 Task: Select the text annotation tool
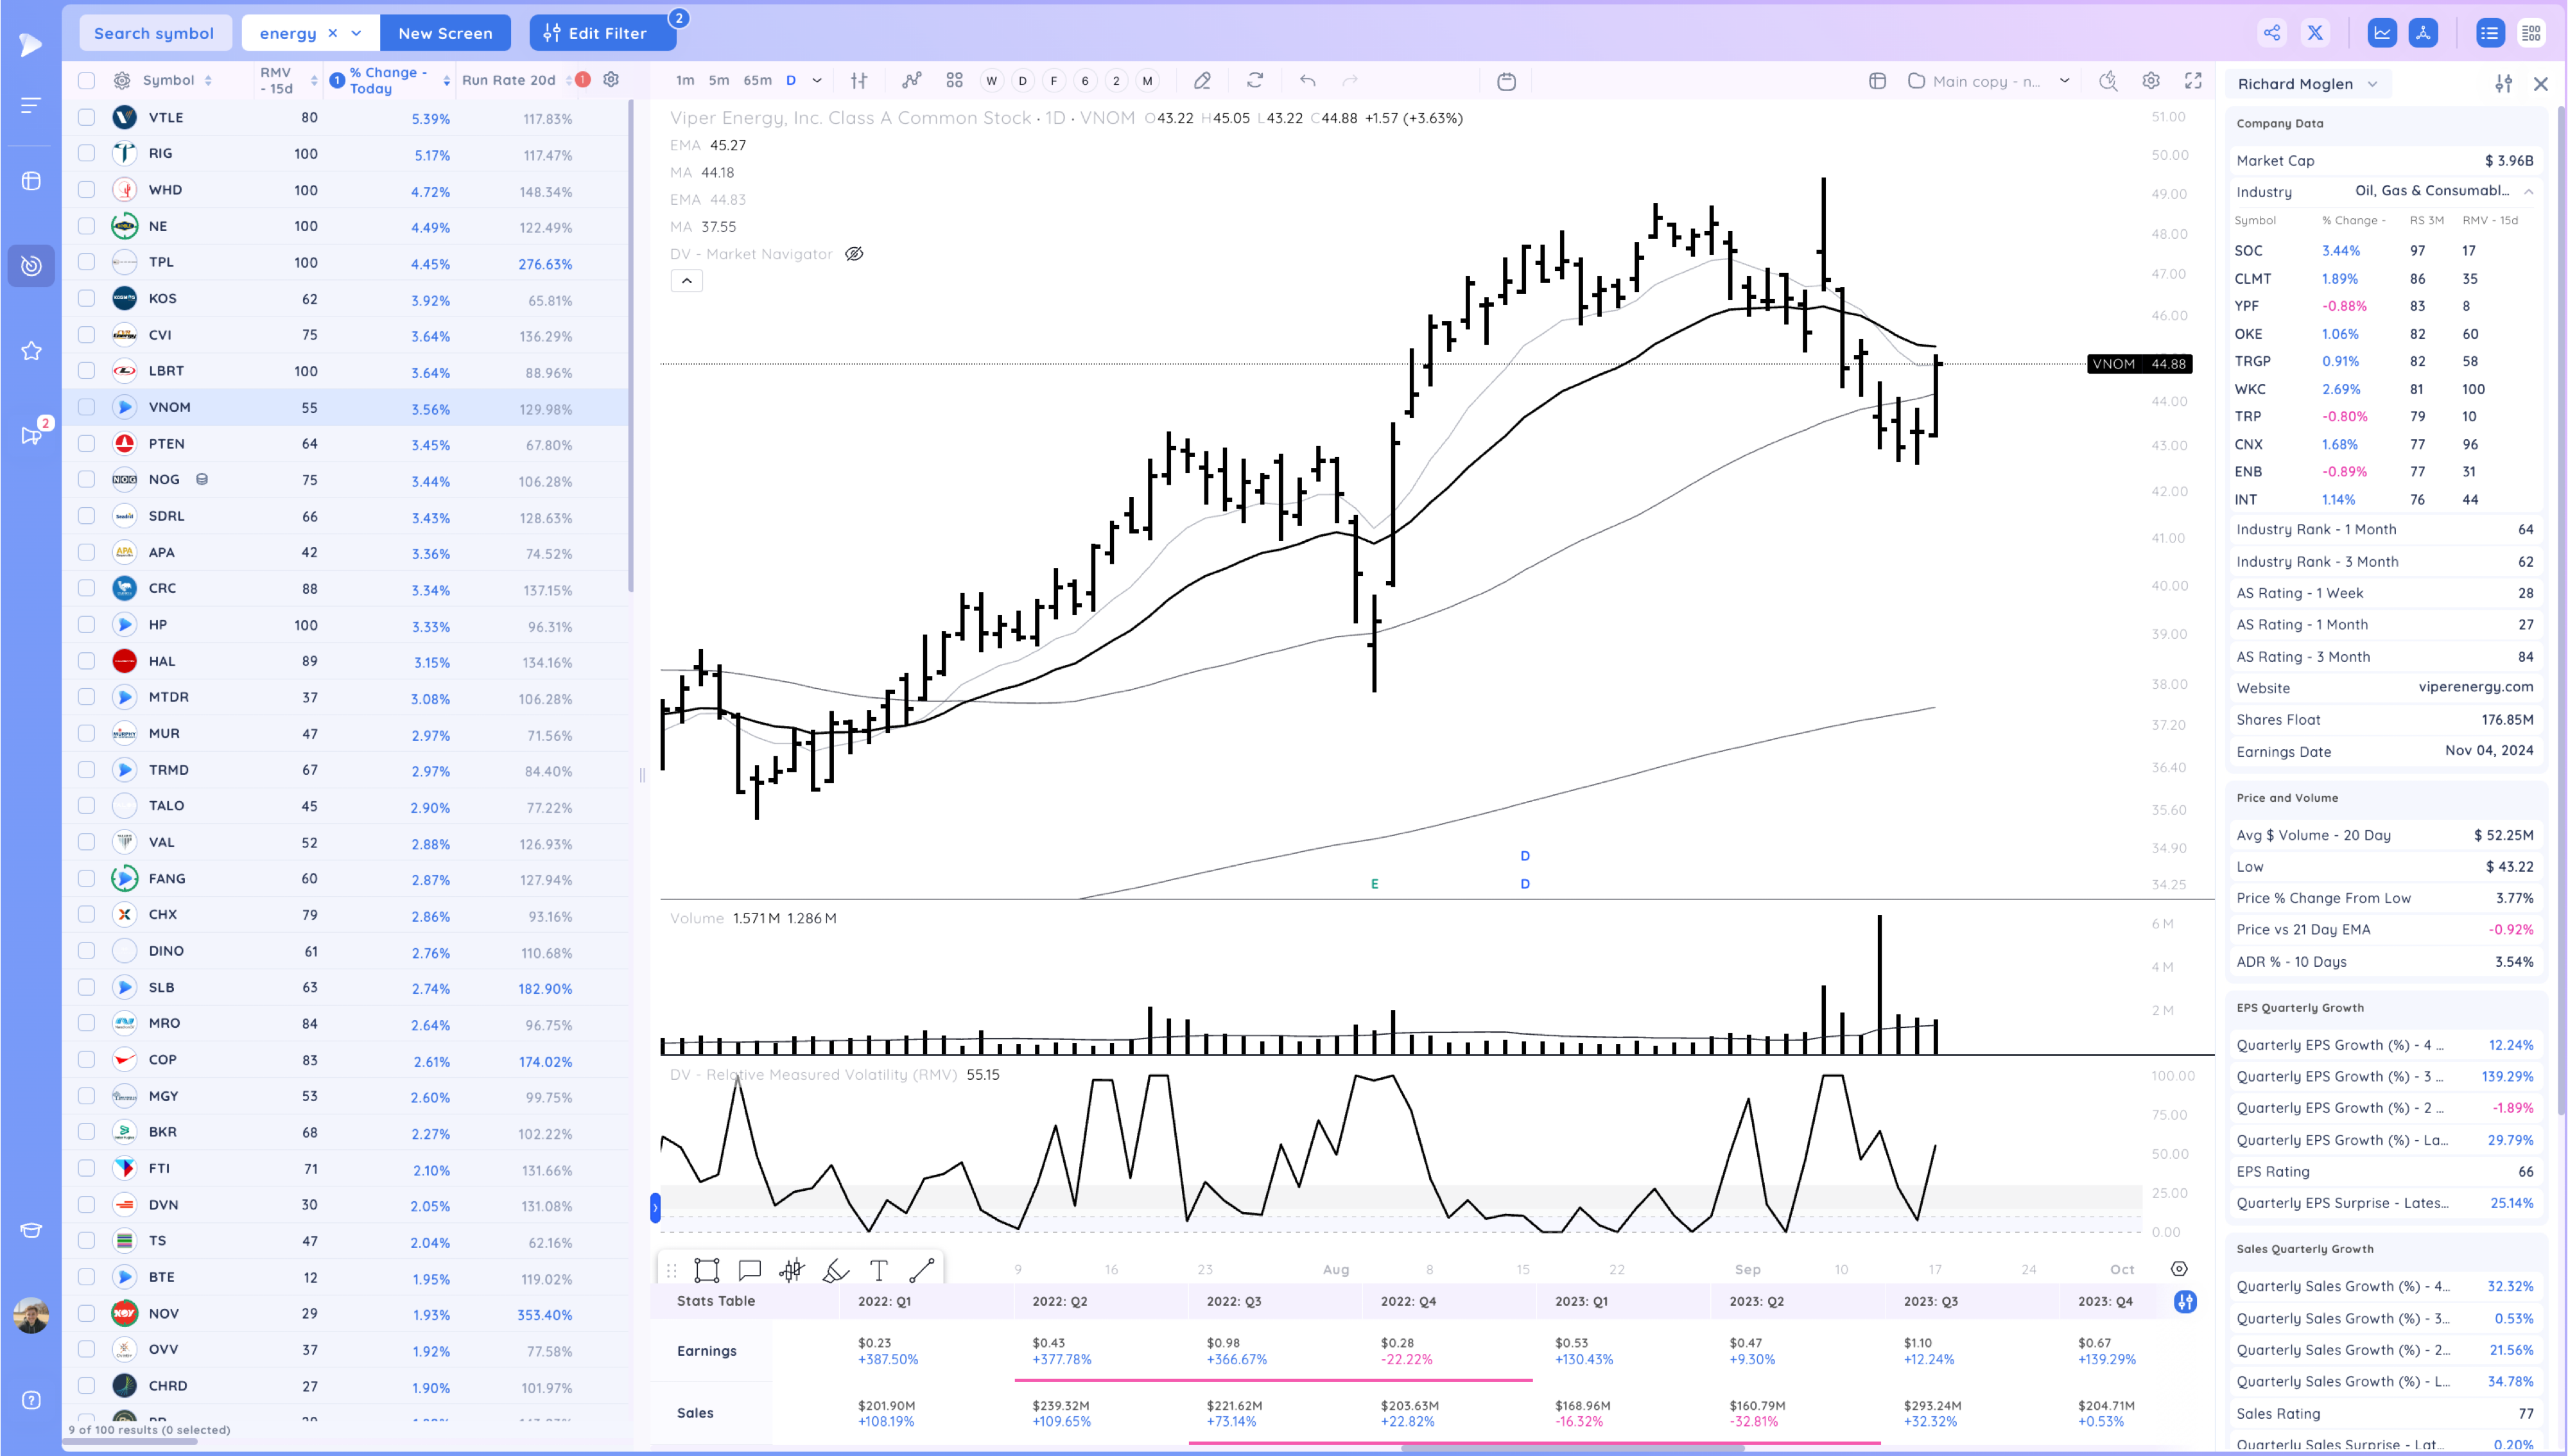coord(878,1270)
